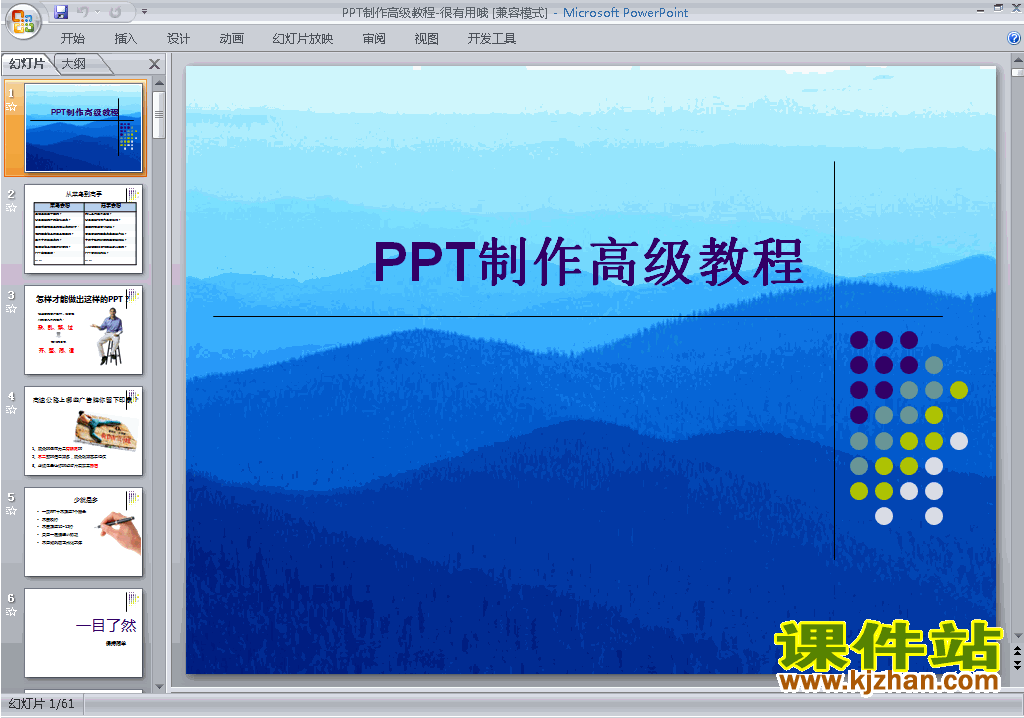The width and height of the screenshot is (1024, 718).
Task: Open the 审阅 ribbon tab
Action: pos(374,39)
